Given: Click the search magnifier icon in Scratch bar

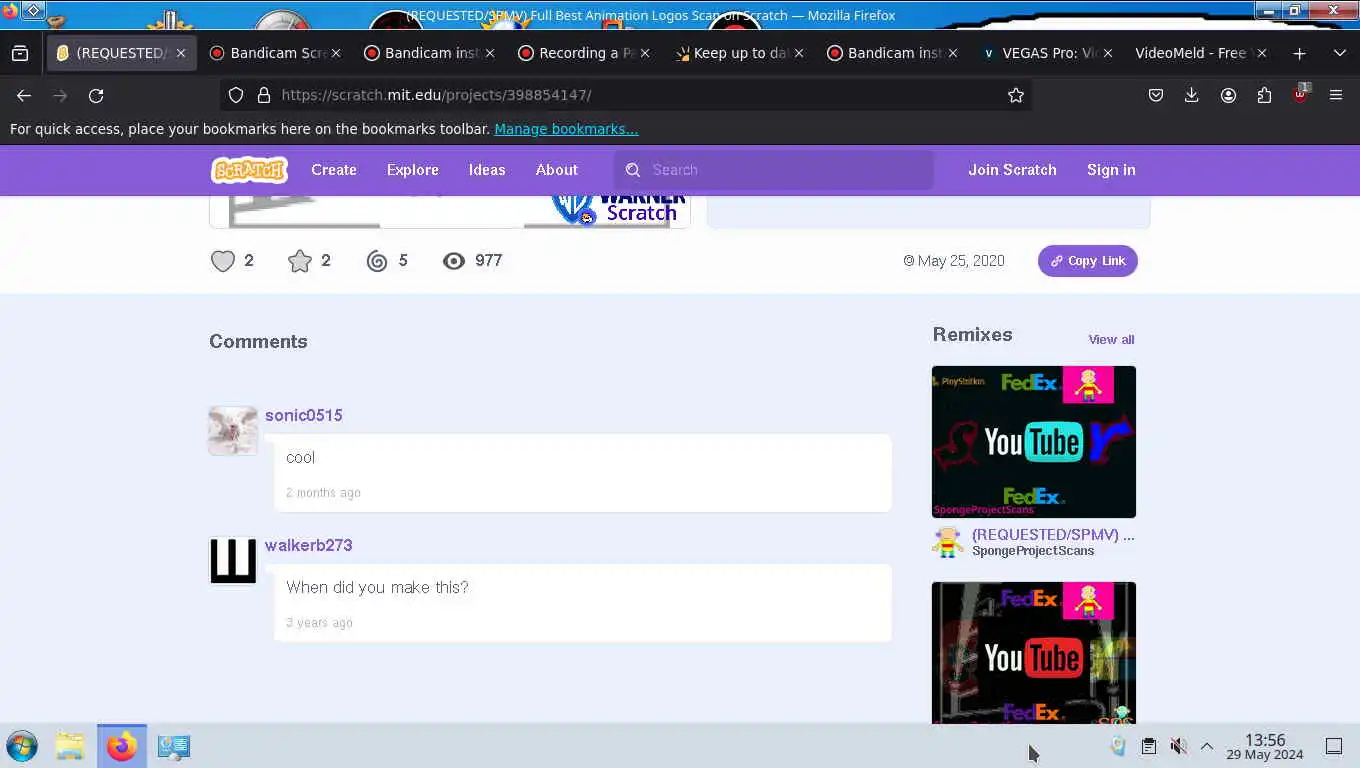Looking at the screenshot, I should click(633, 170).
